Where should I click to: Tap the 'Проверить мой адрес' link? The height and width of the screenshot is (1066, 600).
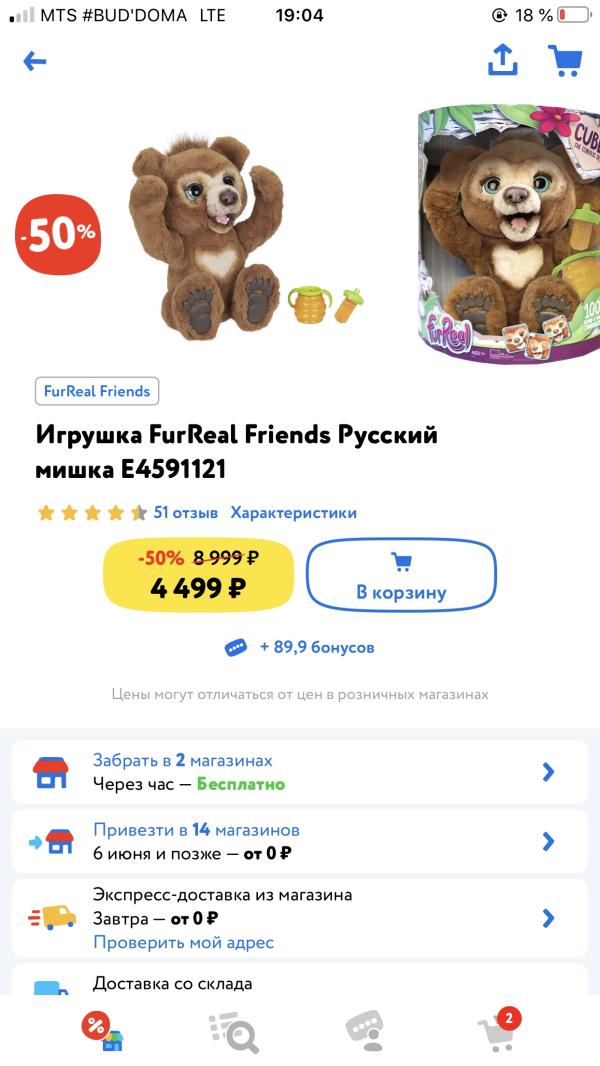pos(183,942)
